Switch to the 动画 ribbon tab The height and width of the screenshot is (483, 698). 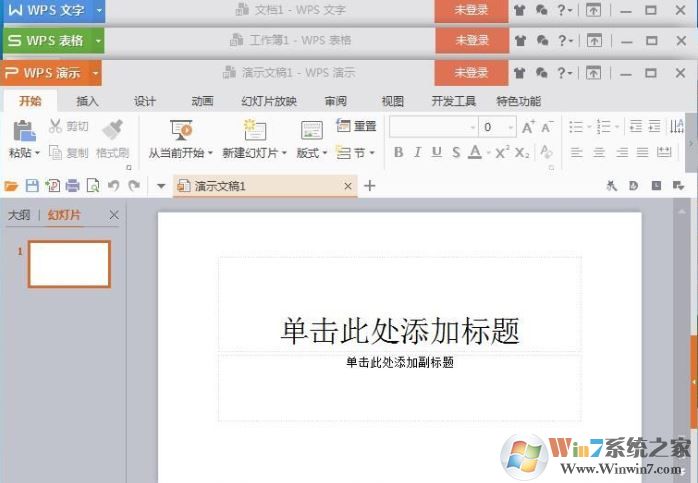pos(203,101)
